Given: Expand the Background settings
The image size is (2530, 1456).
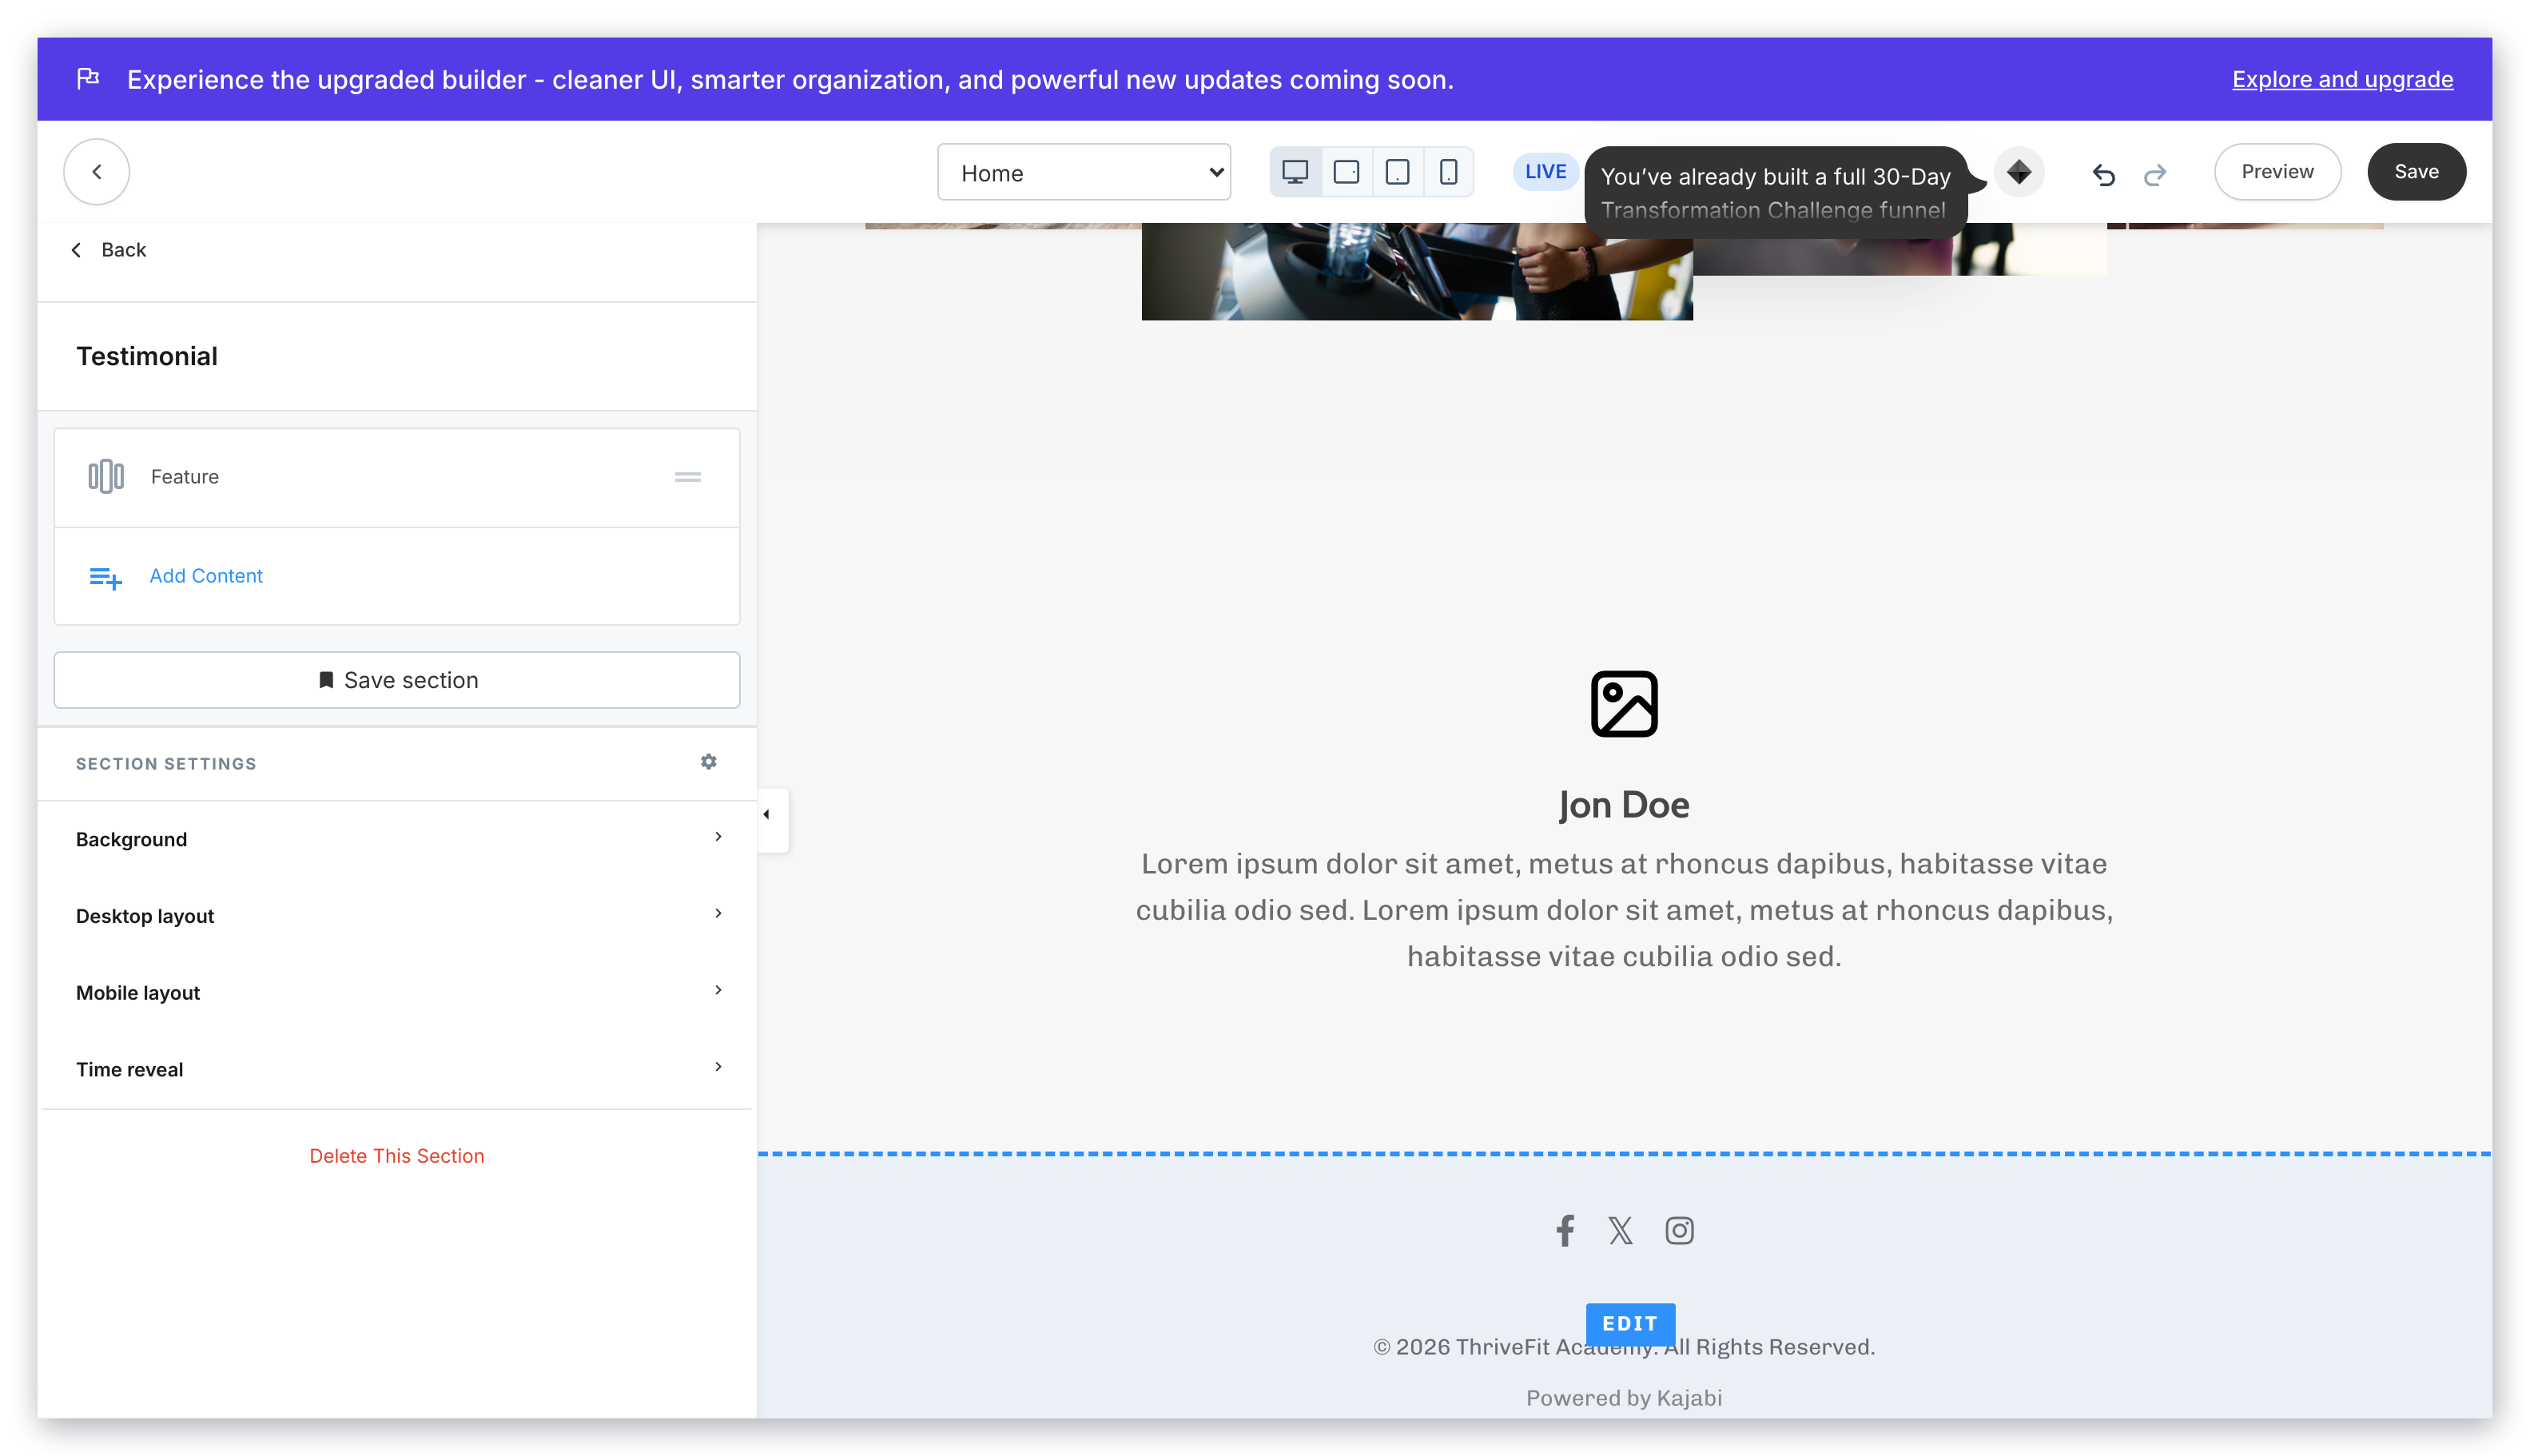Looking at the screenshot, I should tap(396, 839).
